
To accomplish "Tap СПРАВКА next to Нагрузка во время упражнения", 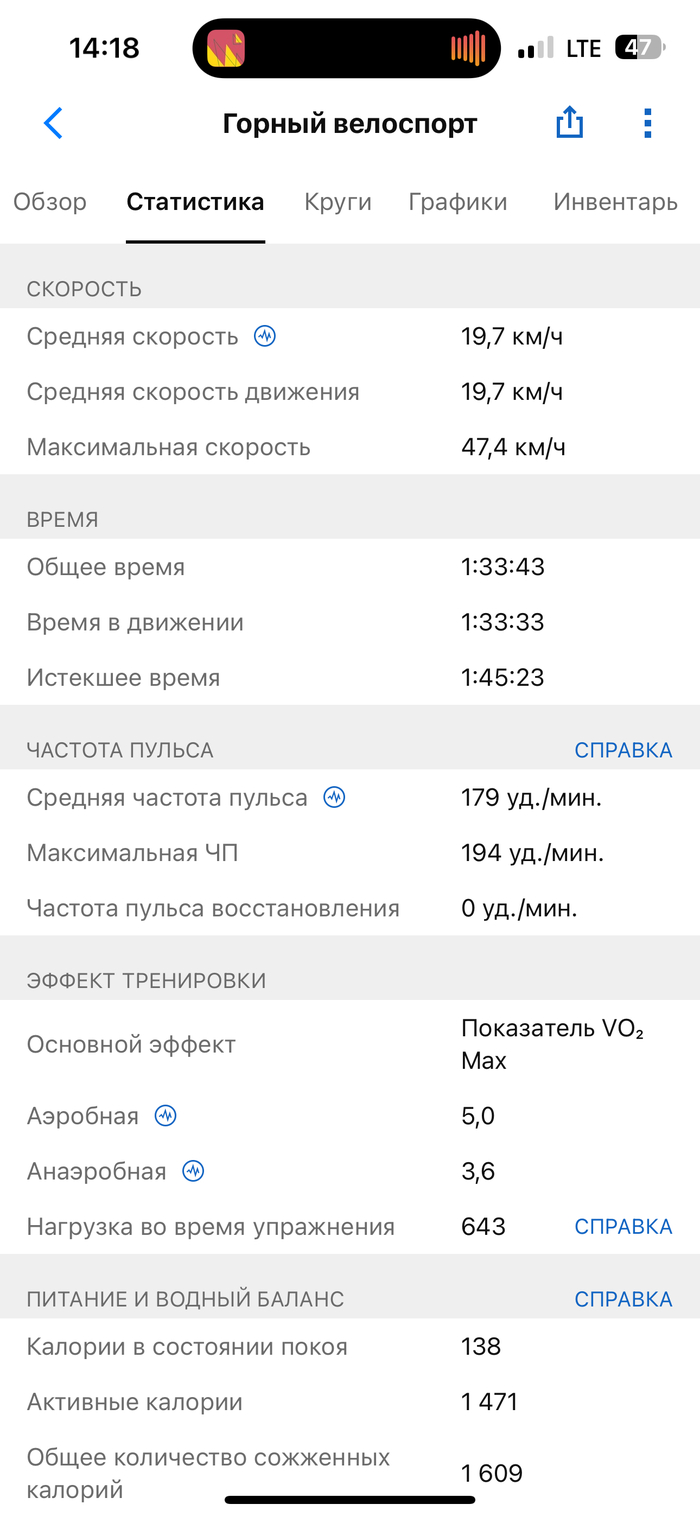I will click(x=623, y=1226).
